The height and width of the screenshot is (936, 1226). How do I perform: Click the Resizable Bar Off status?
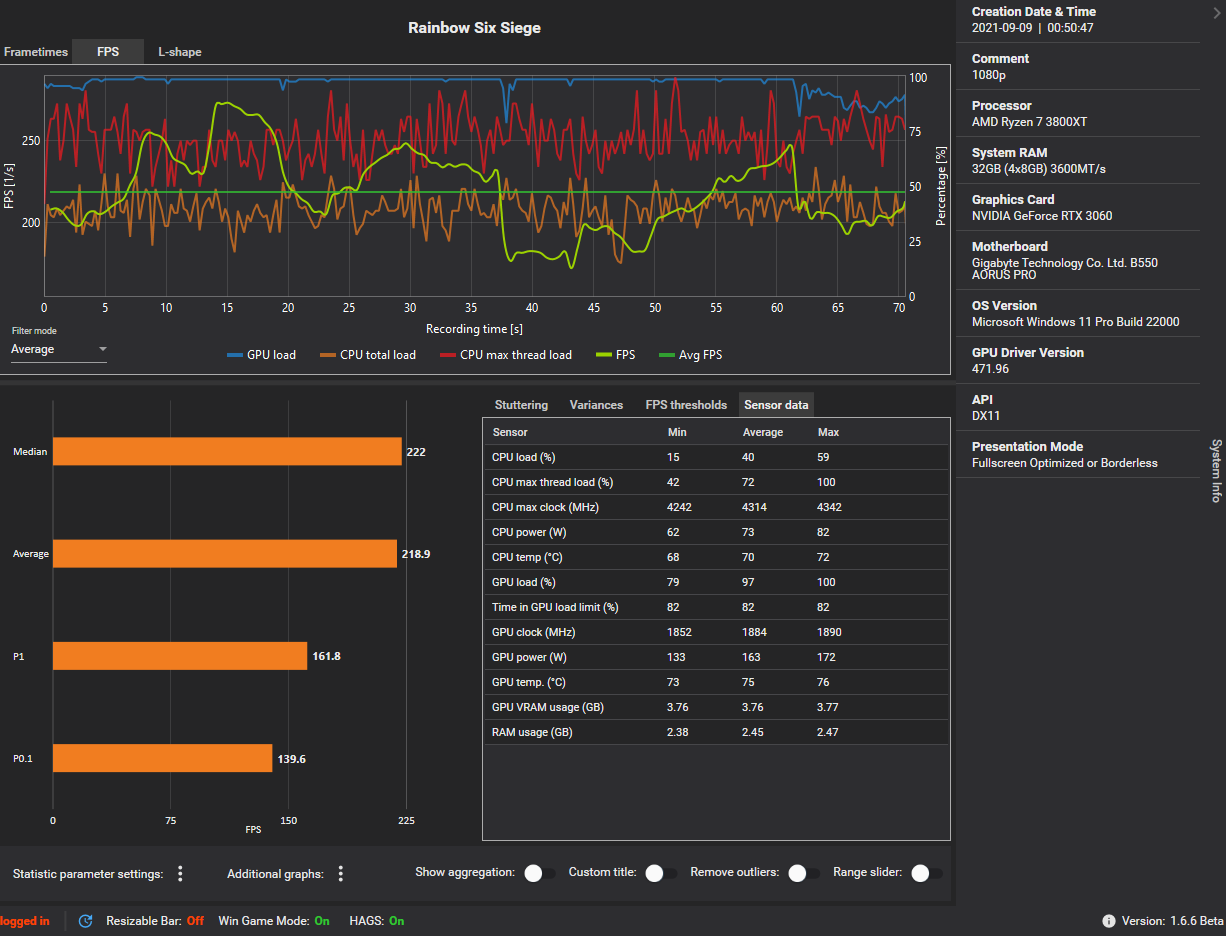(195, 921)
